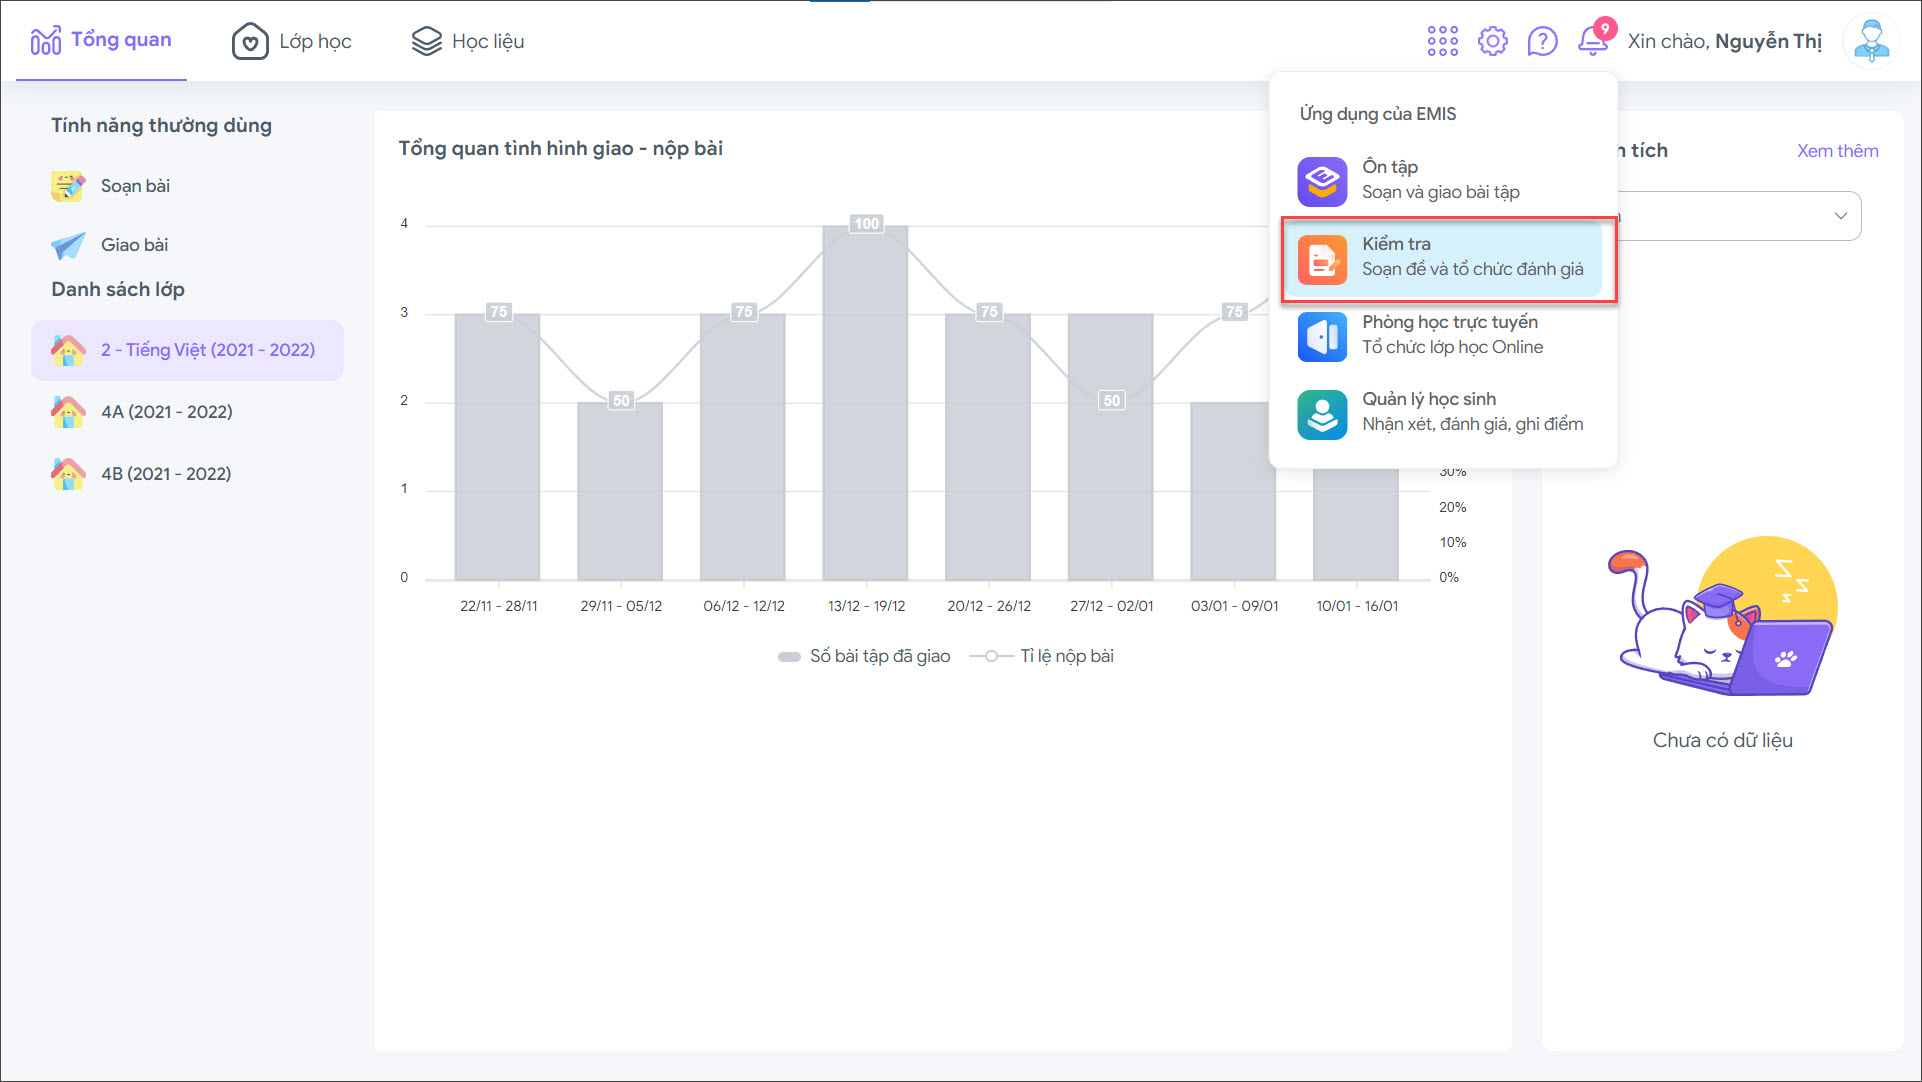The height and width of the screenshot is (1082, 1922).
Task: Open the apps grid icon
Action: point(1442,41)
